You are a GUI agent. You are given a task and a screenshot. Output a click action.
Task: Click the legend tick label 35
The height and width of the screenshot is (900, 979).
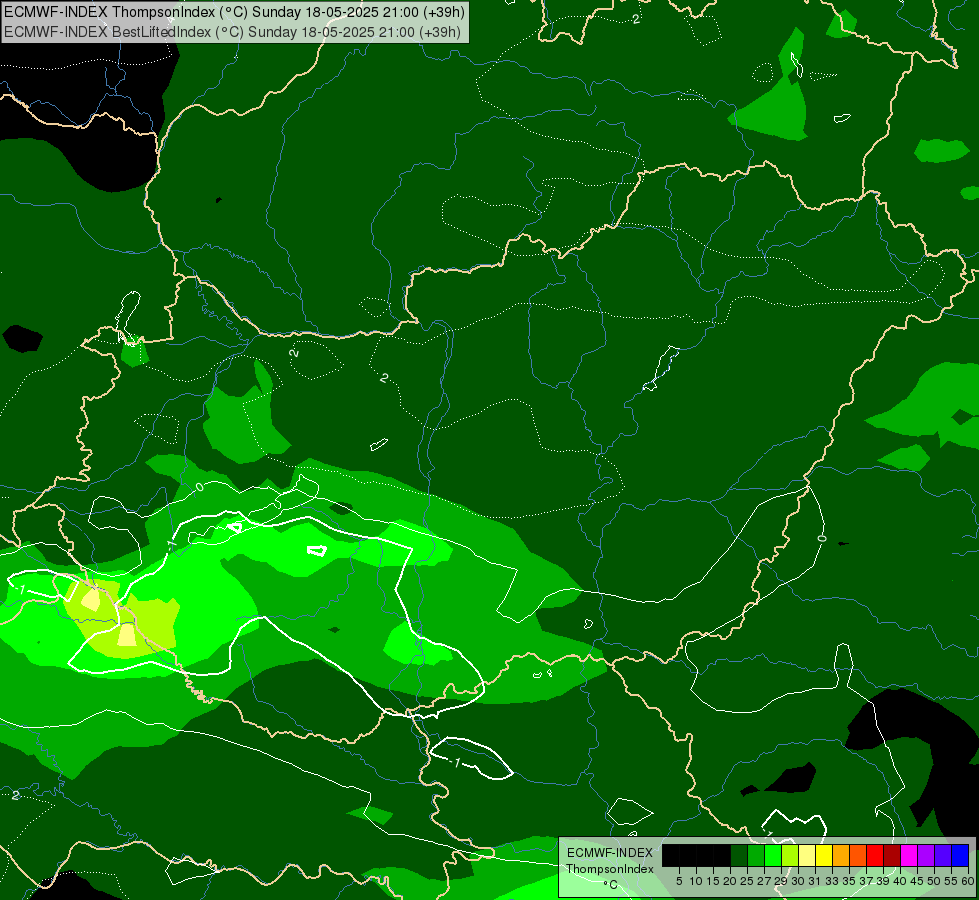(850, 881)
